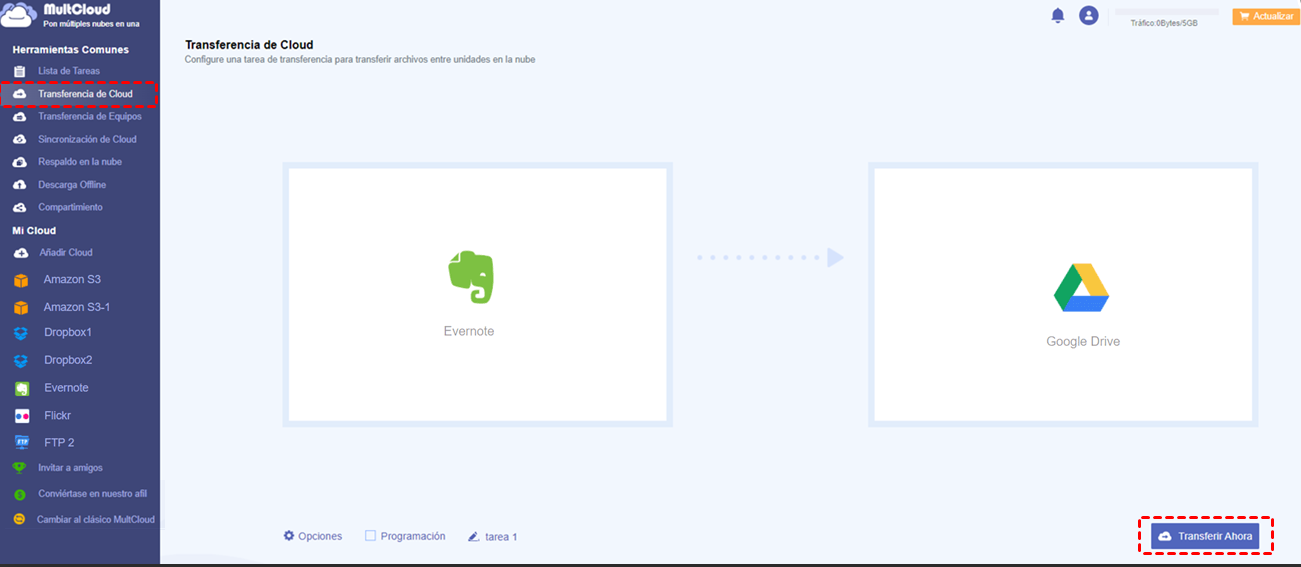The width and height of the screenshot is (1301, 567).
Task: Open notifications bell icon
Action: (x=1058, y=16)
